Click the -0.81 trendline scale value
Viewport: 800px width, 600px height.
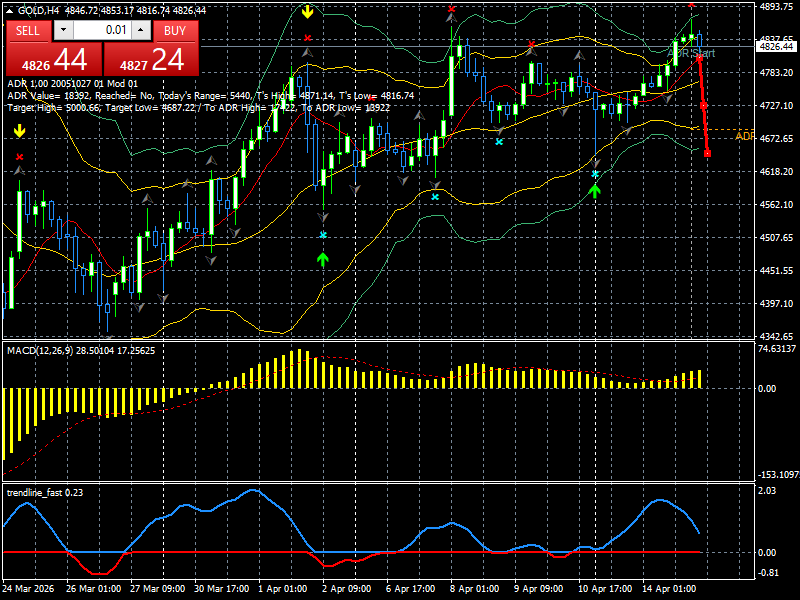point(768,572)
